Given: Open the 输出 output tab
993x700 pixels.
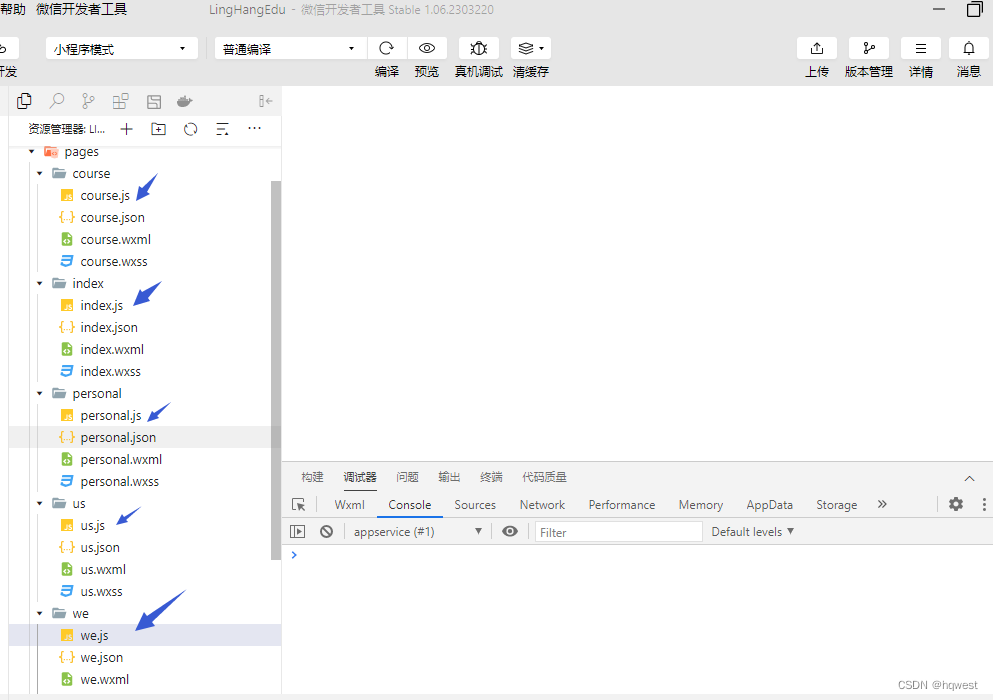Looking at the screenshot, I should click(x=449, y=477).
